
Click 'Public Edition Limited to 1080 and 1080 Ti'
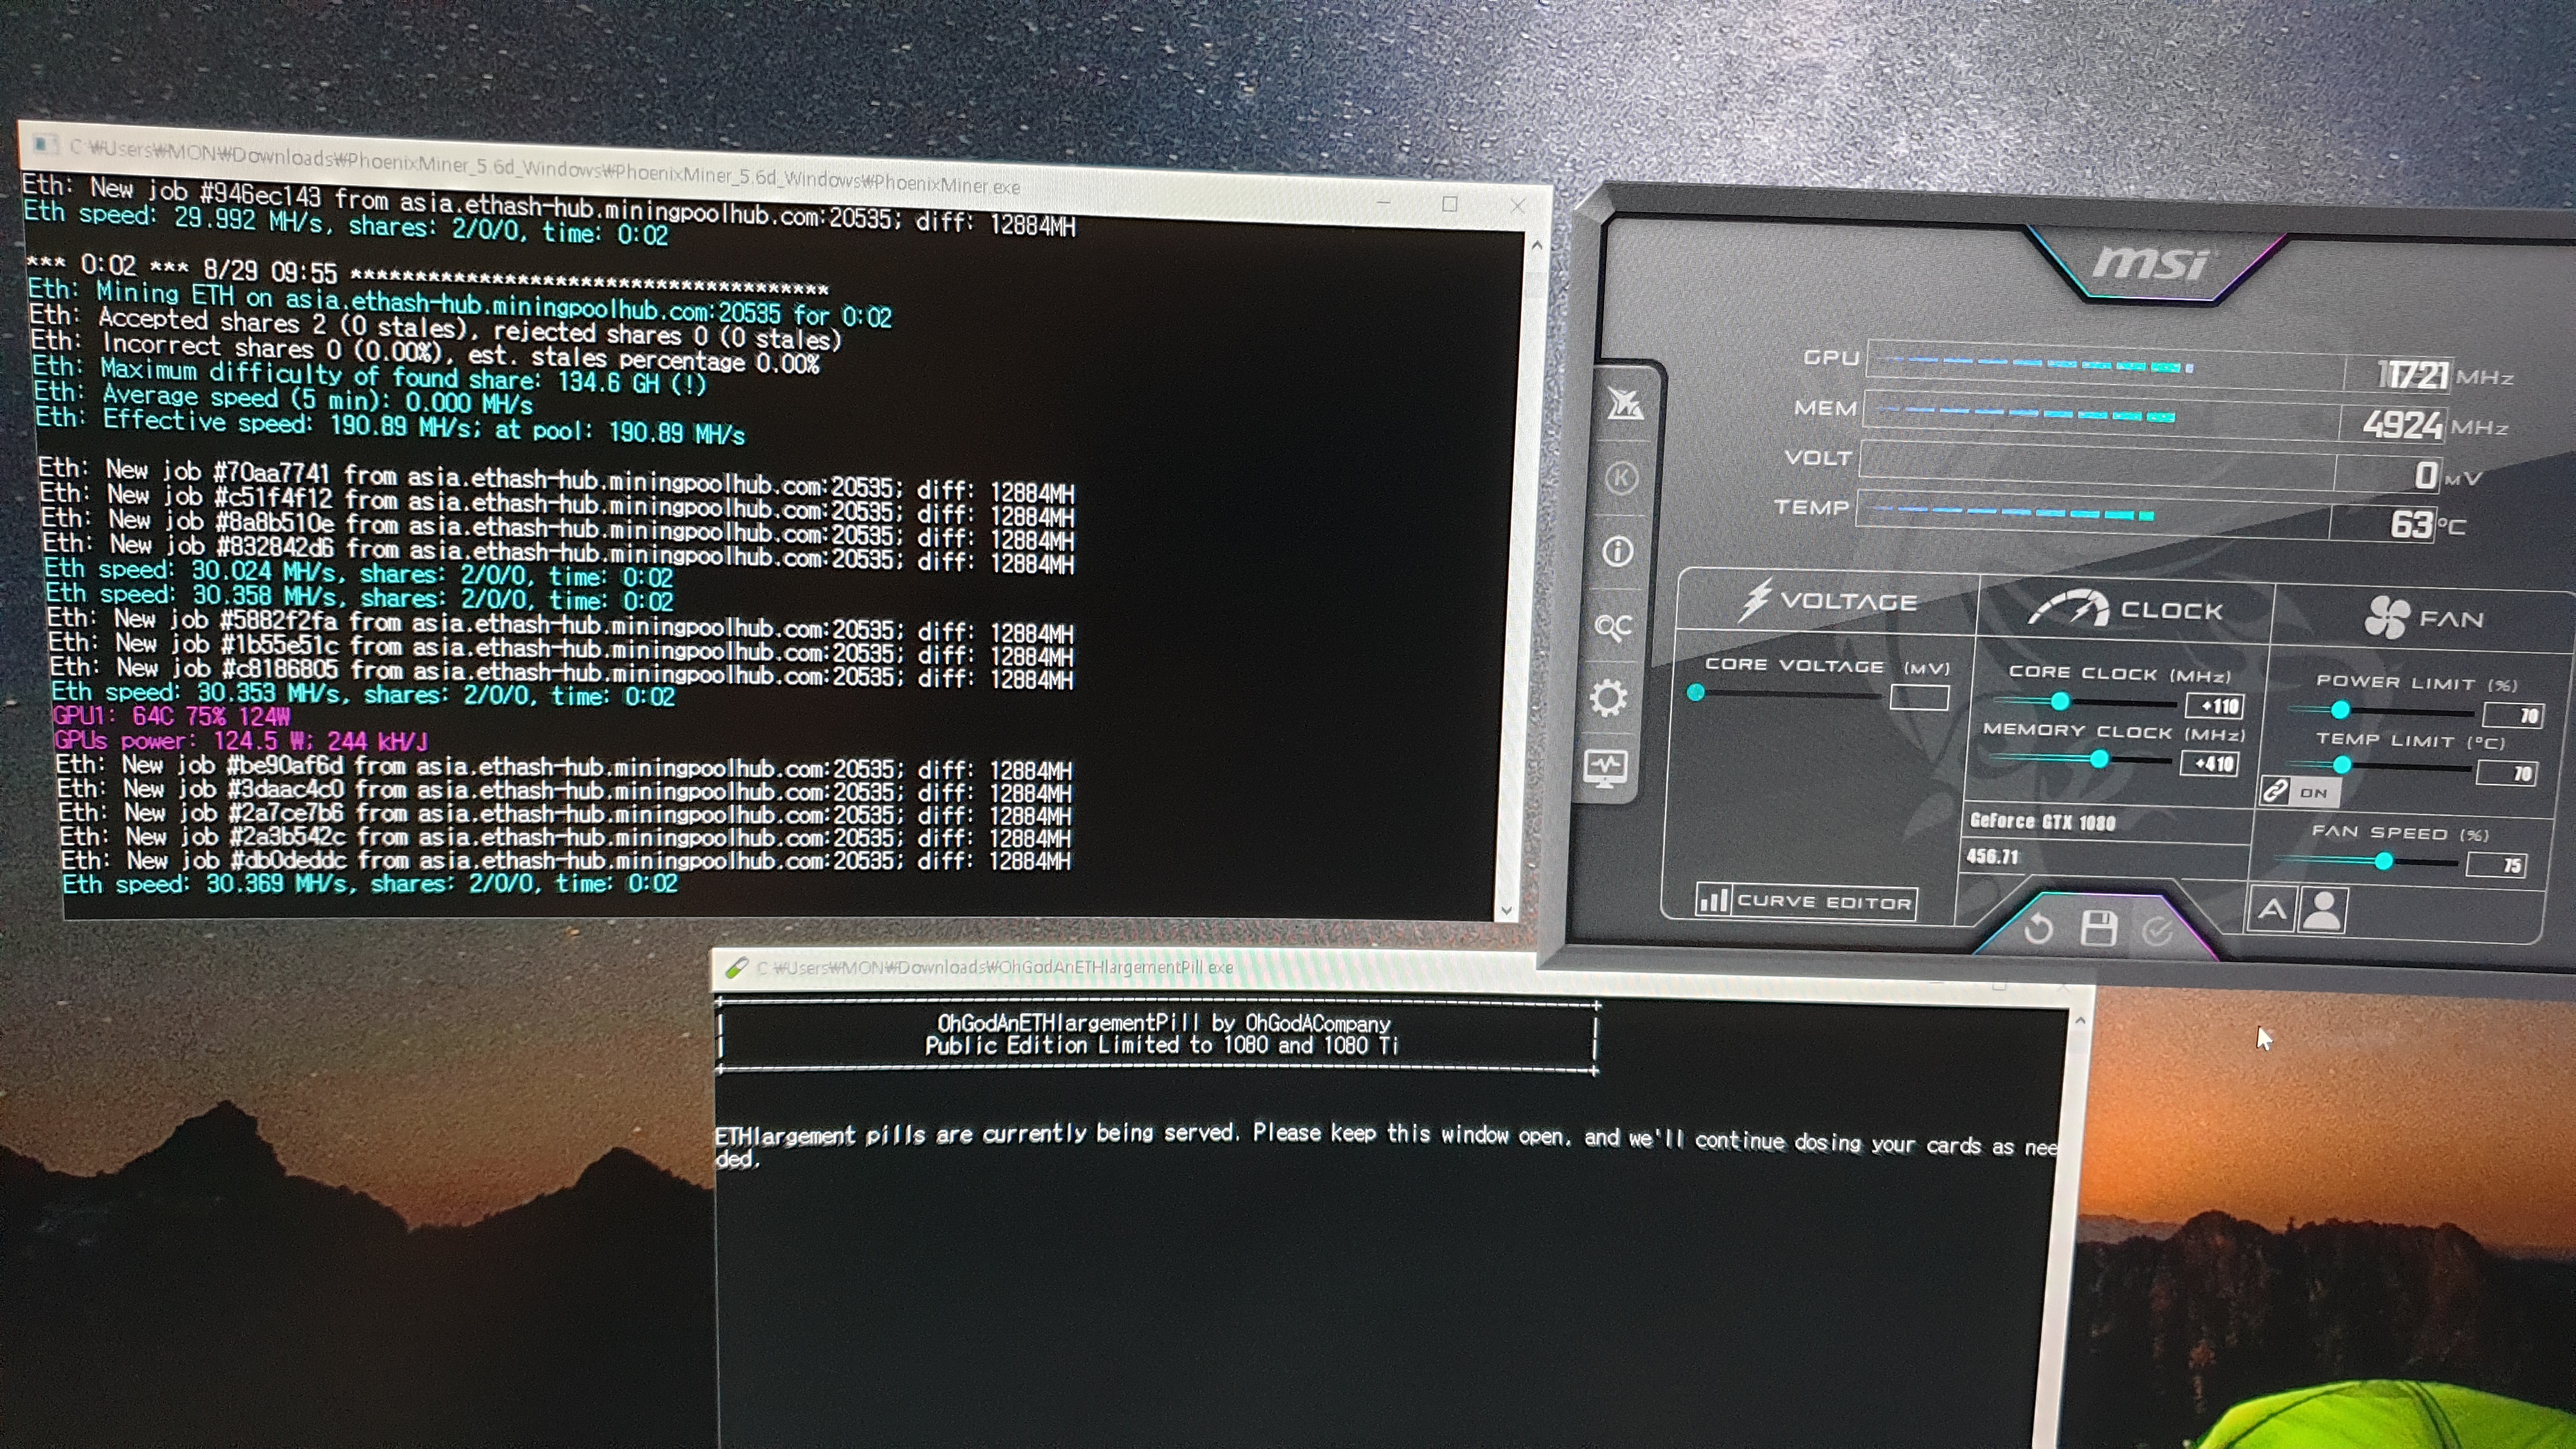point(1161,1045)
